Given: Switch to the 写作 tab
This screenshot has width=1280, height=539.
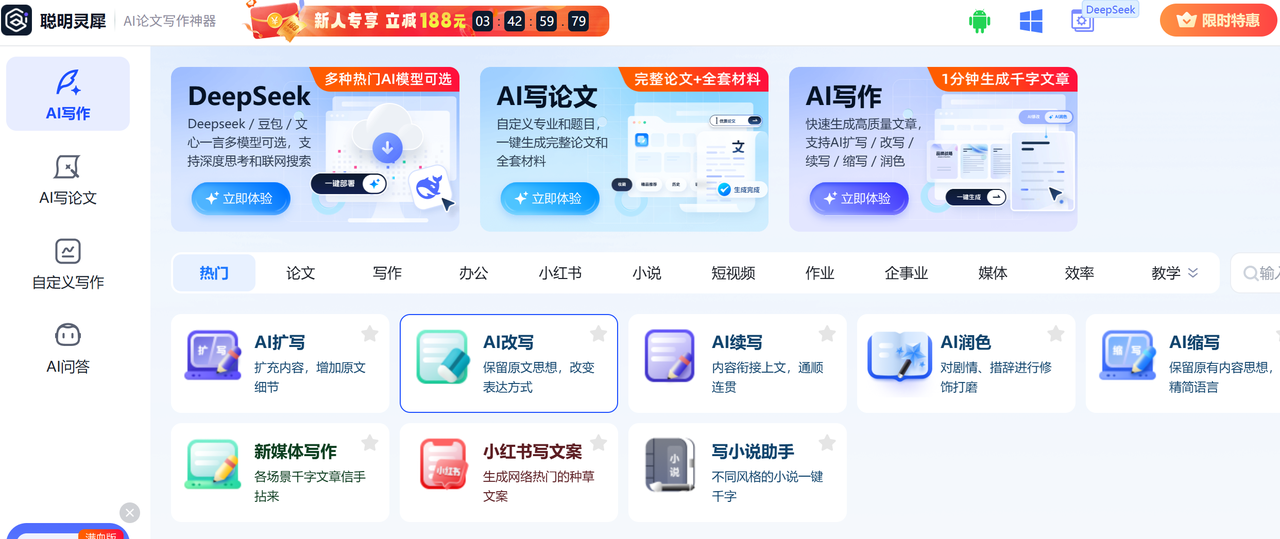Looking at the screenshot, I should tap(387, 273).
